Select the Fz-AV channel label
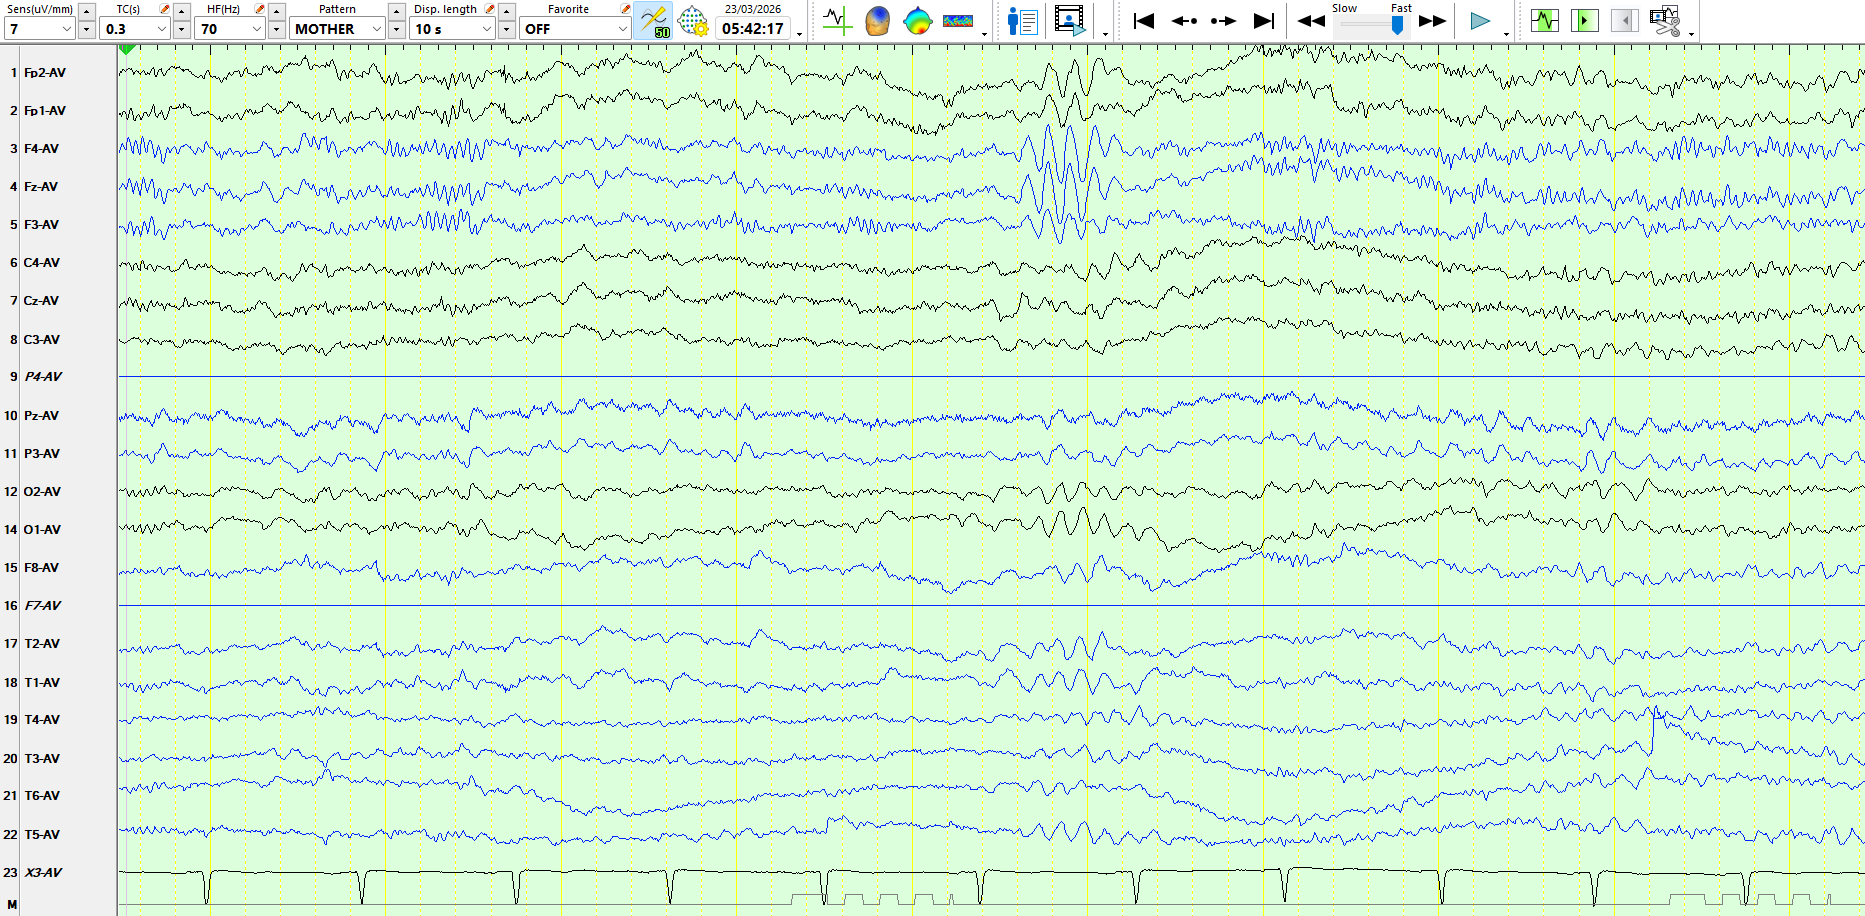Viewport: 1865px width, 916px height. [41, 187]
